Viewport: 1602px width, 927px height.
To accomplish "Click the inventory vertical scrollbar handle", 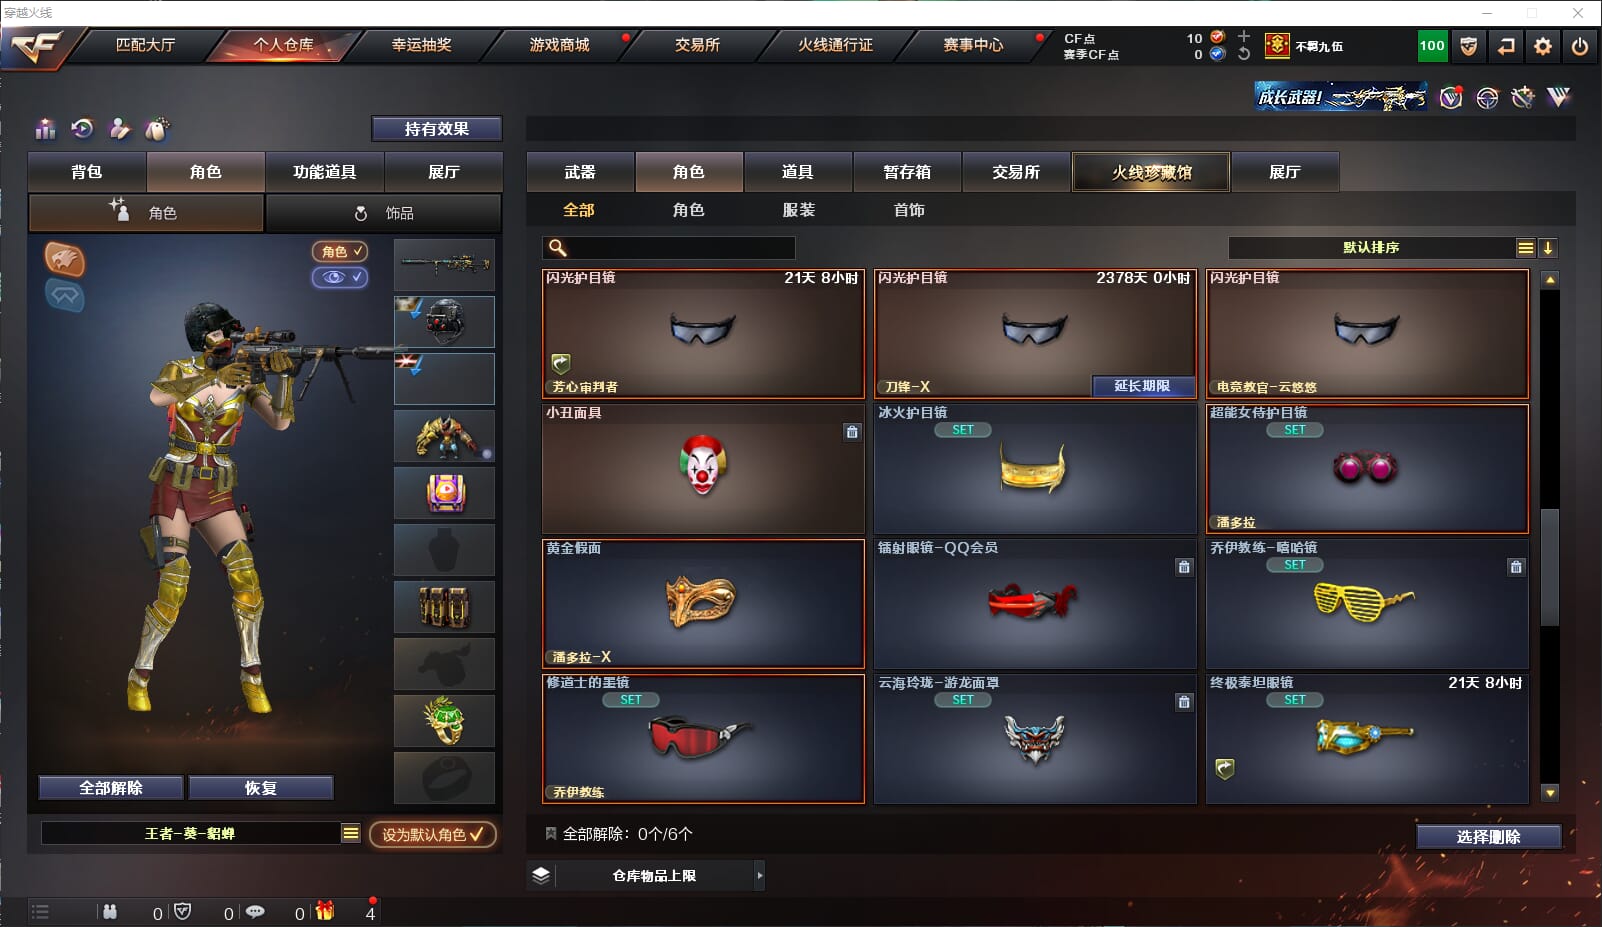I will coord(1550,568).
